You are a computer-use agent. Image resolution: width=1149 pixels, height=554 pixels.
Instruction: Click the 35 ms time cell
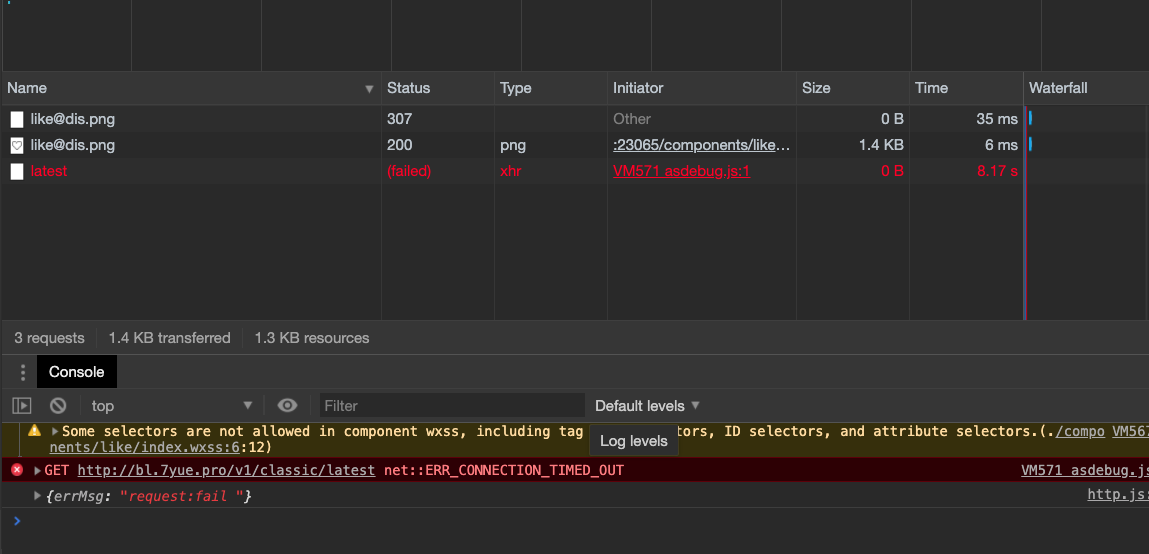(x=997, y=119)
